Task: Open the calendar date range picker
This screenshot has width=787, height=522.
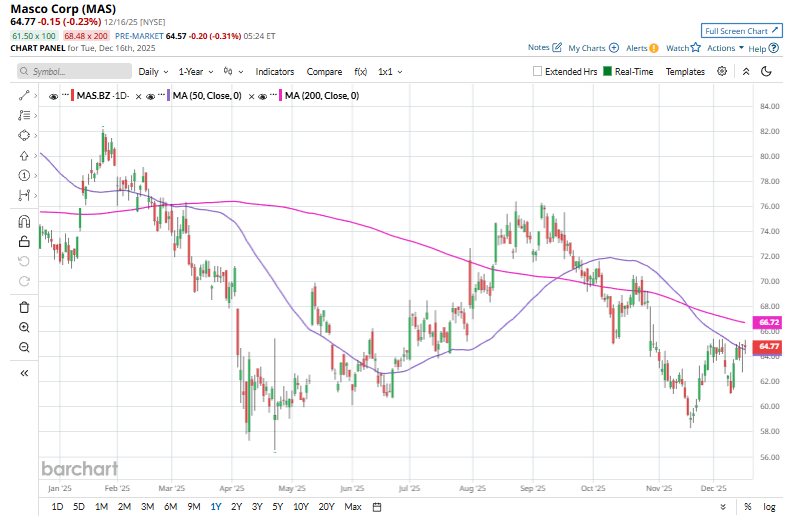Action: [375, 507]
